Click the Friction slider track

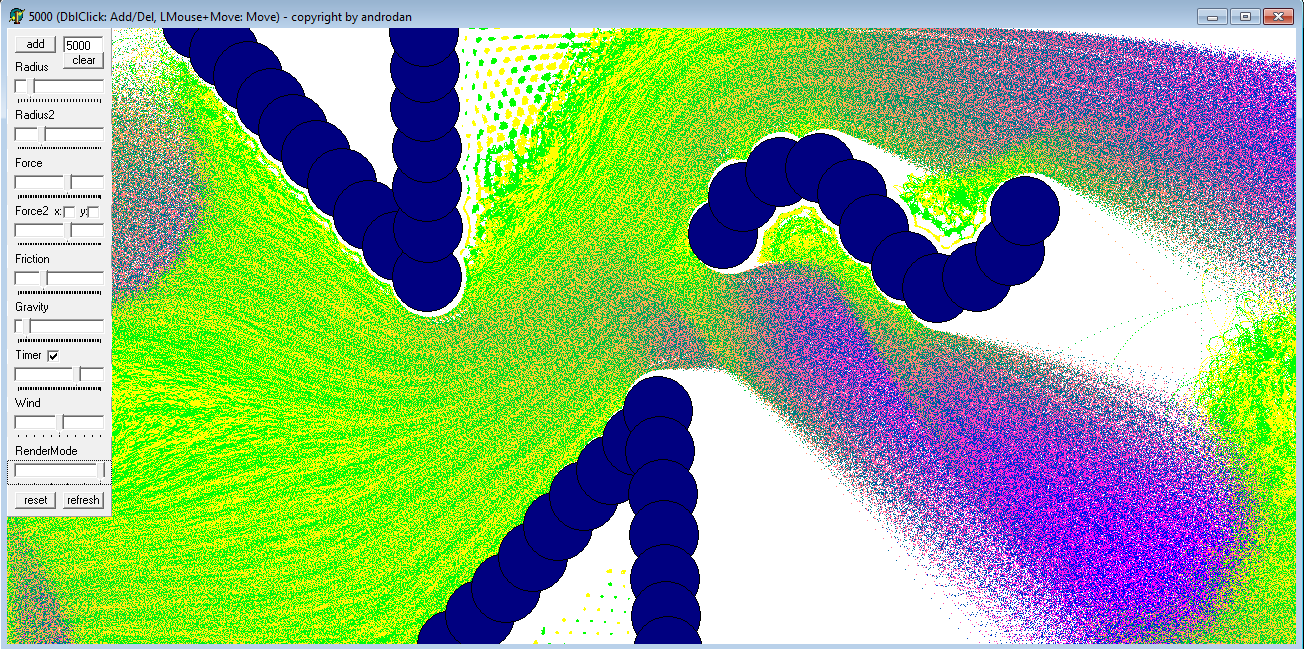pyautogui.click(x=59, y=279)
